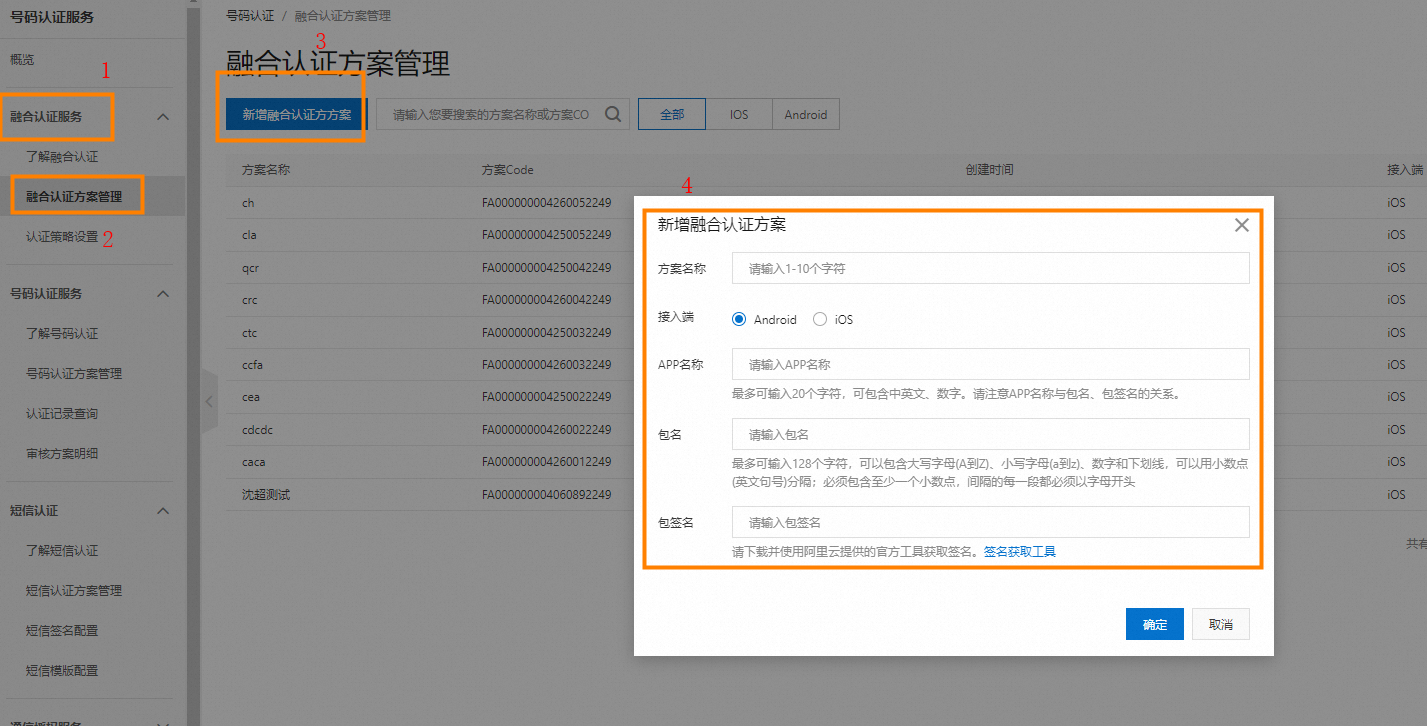Focus the 包签名 input field
1427x726 pixels.
[991, 522]
